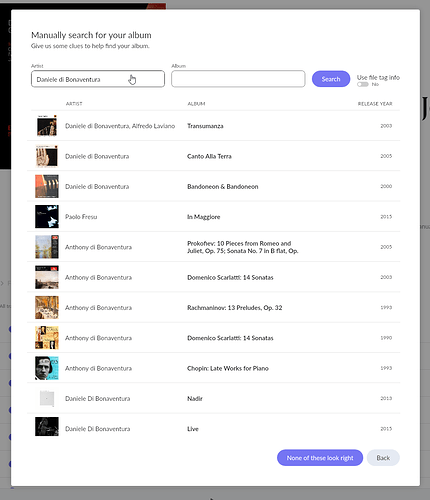Select the 2003 Domenico Scarlatti 14 Sonatas row

pos(214,277)
